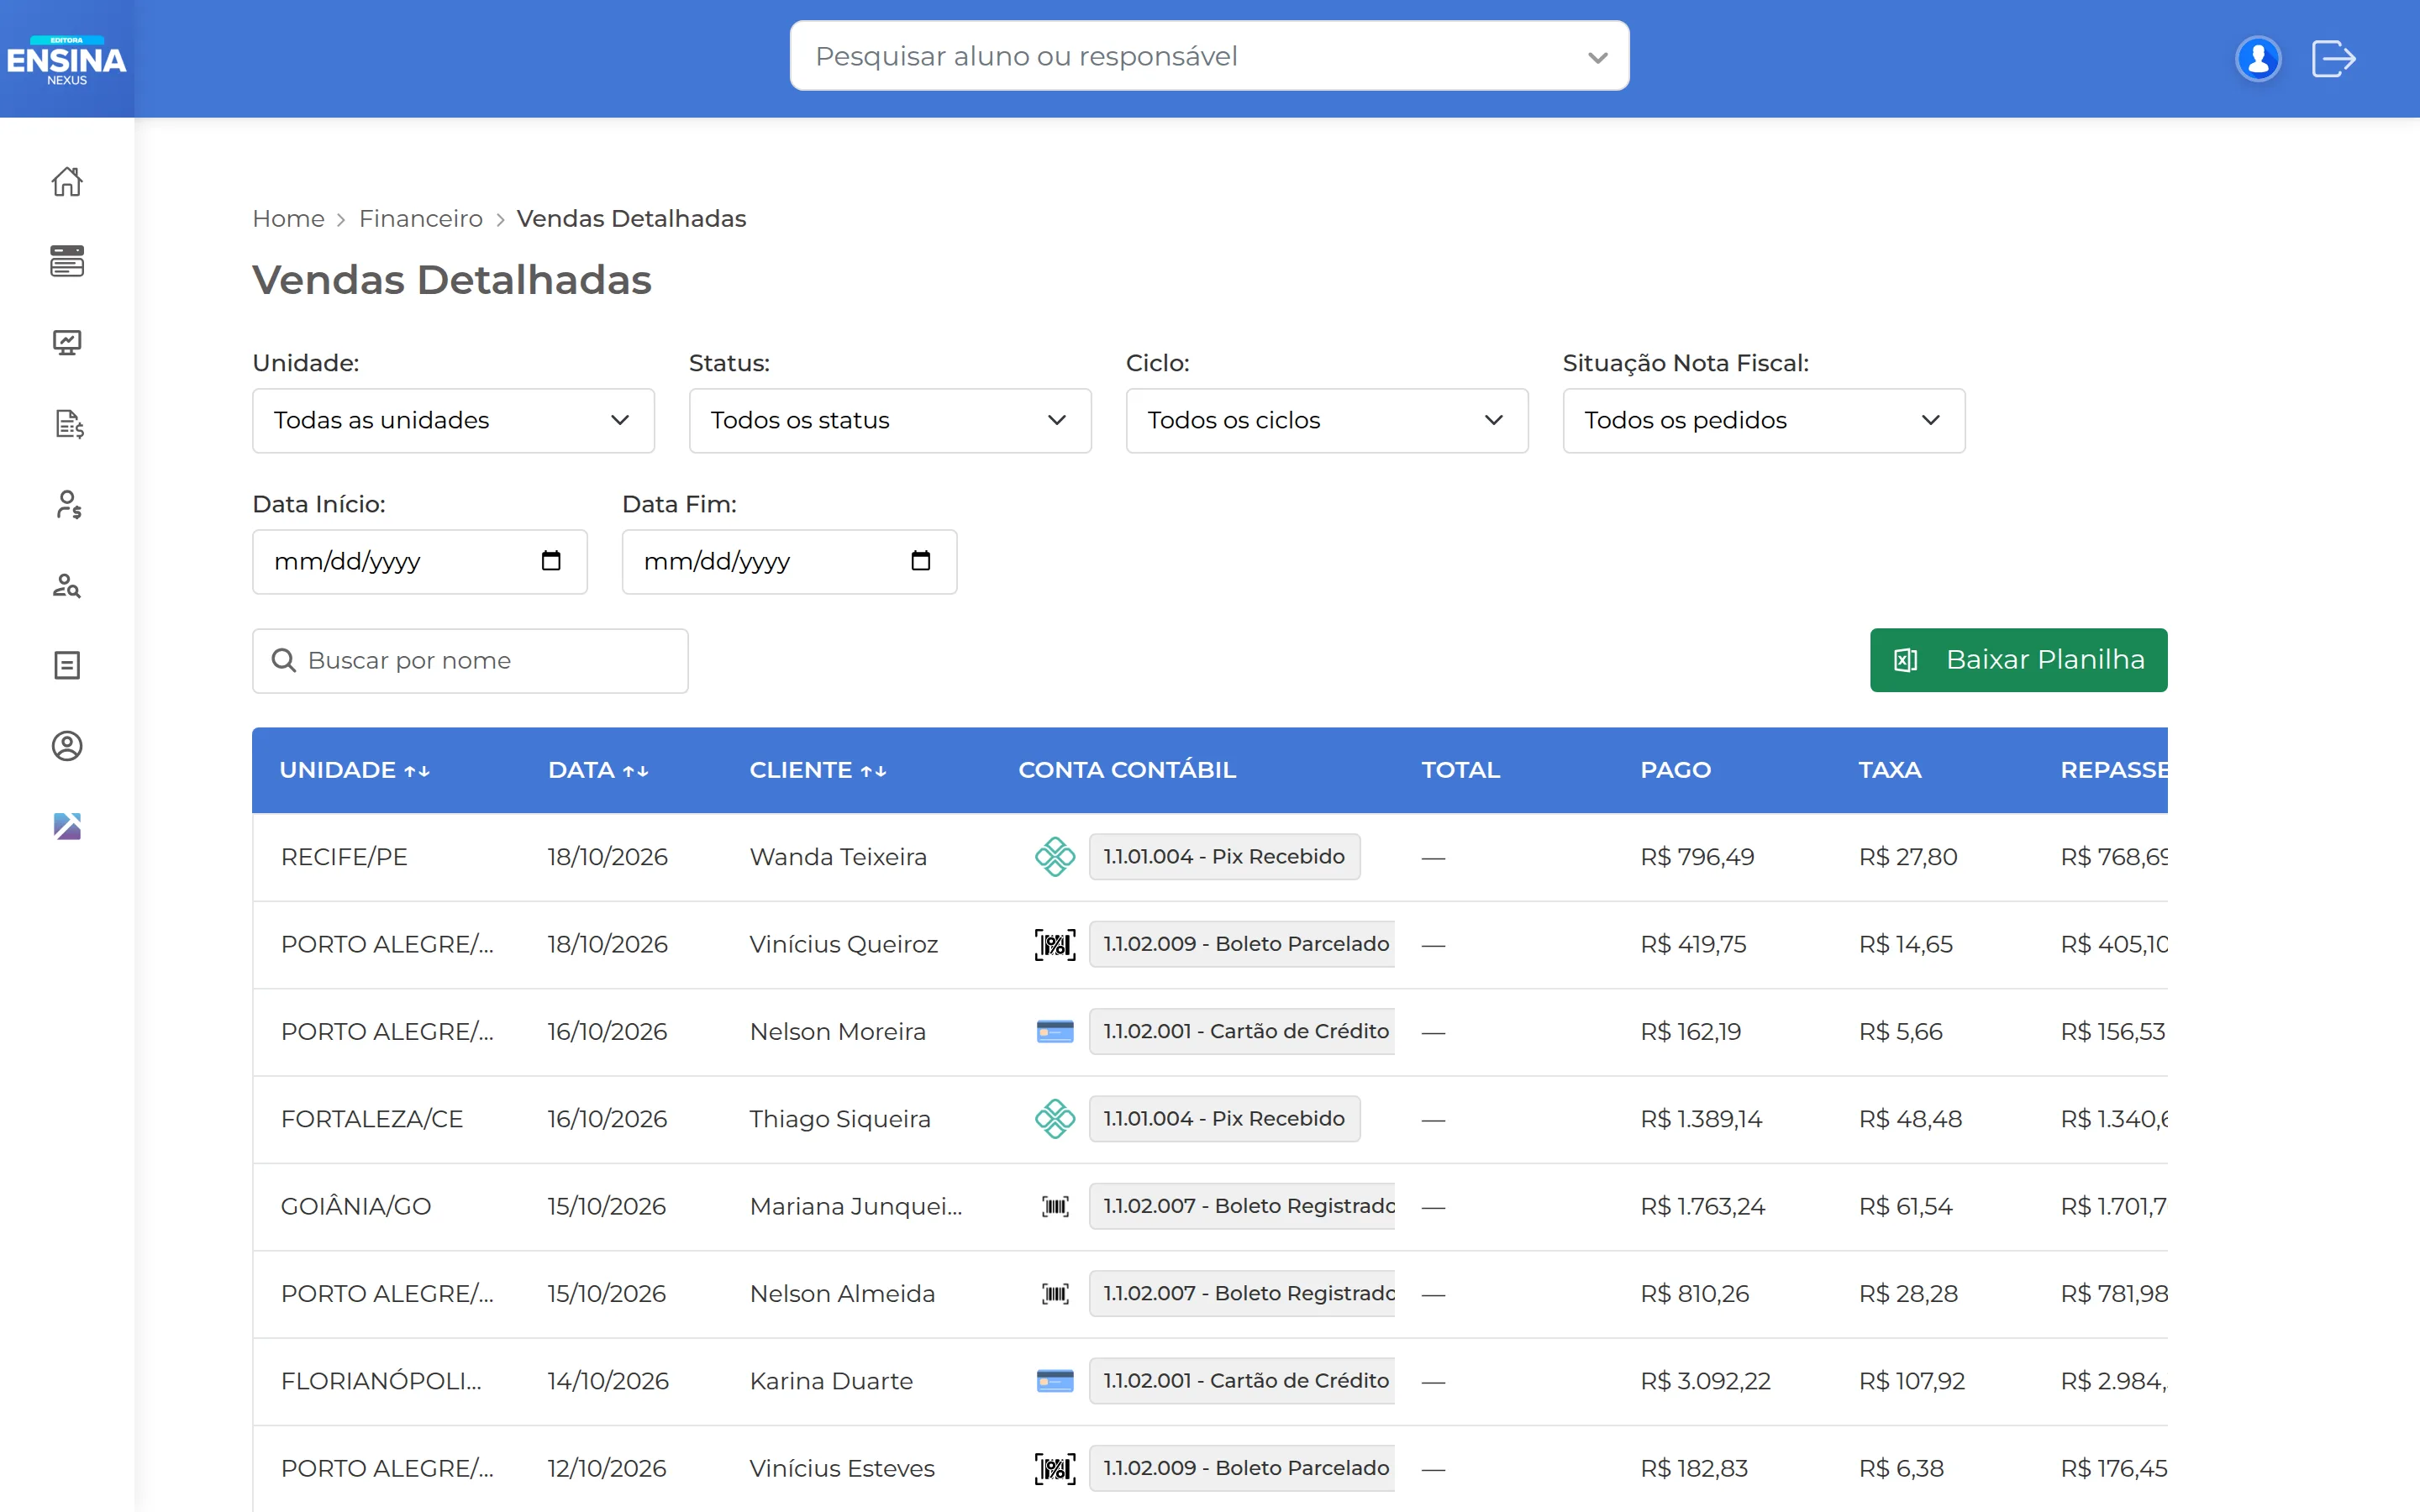Open the Situação Nota Fiscal dropdown
The image size is (2420, 1512).
click(x=1764, y=421)
